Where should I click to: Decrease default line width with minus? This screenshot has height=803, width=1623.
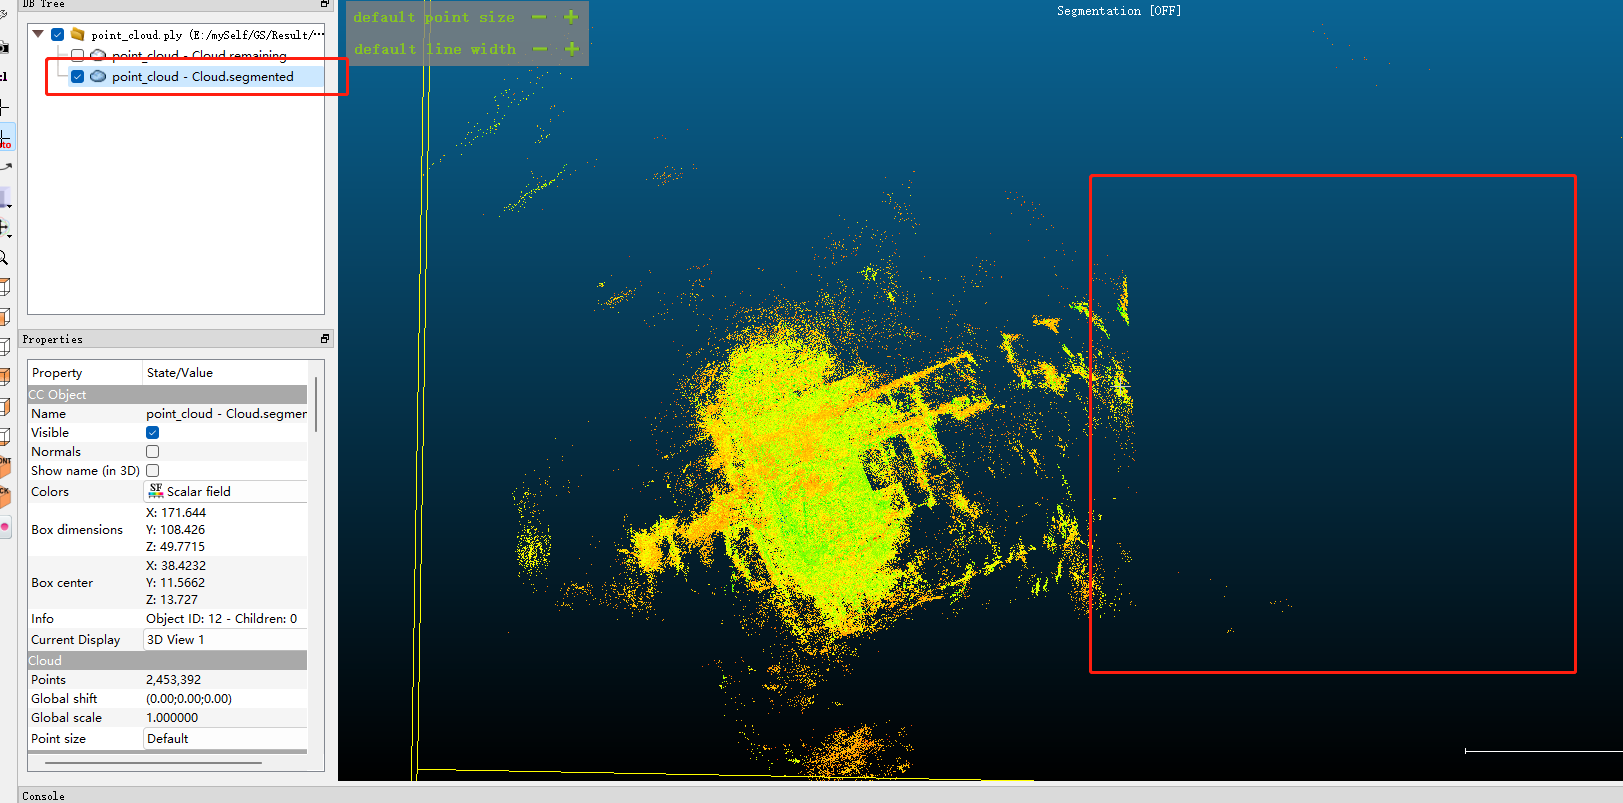(x=540, y=49)
